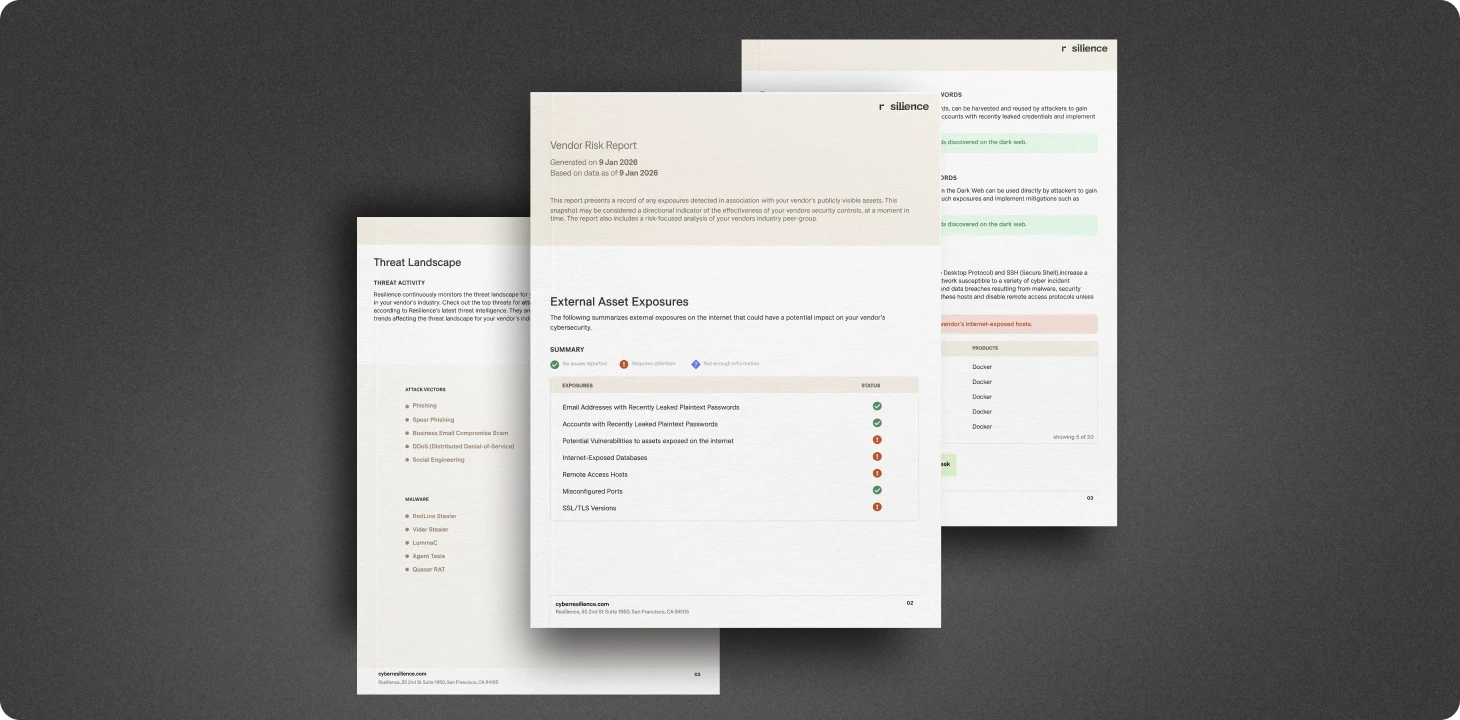Click the alert icon for Potential Vulnerabilities row

(877, 440)
